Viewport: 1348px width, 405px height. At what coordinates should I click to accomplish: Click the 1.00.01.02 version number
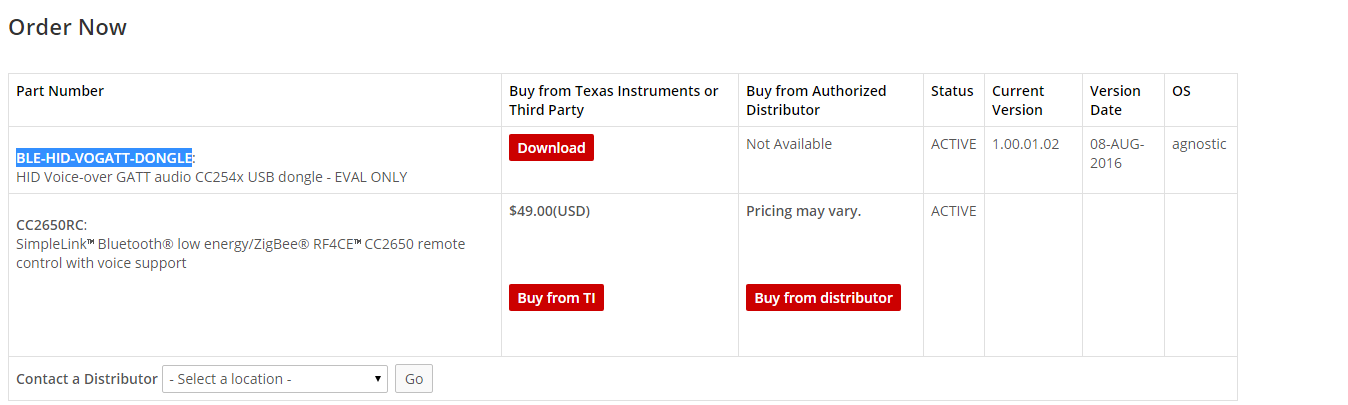click(1025, 144)
